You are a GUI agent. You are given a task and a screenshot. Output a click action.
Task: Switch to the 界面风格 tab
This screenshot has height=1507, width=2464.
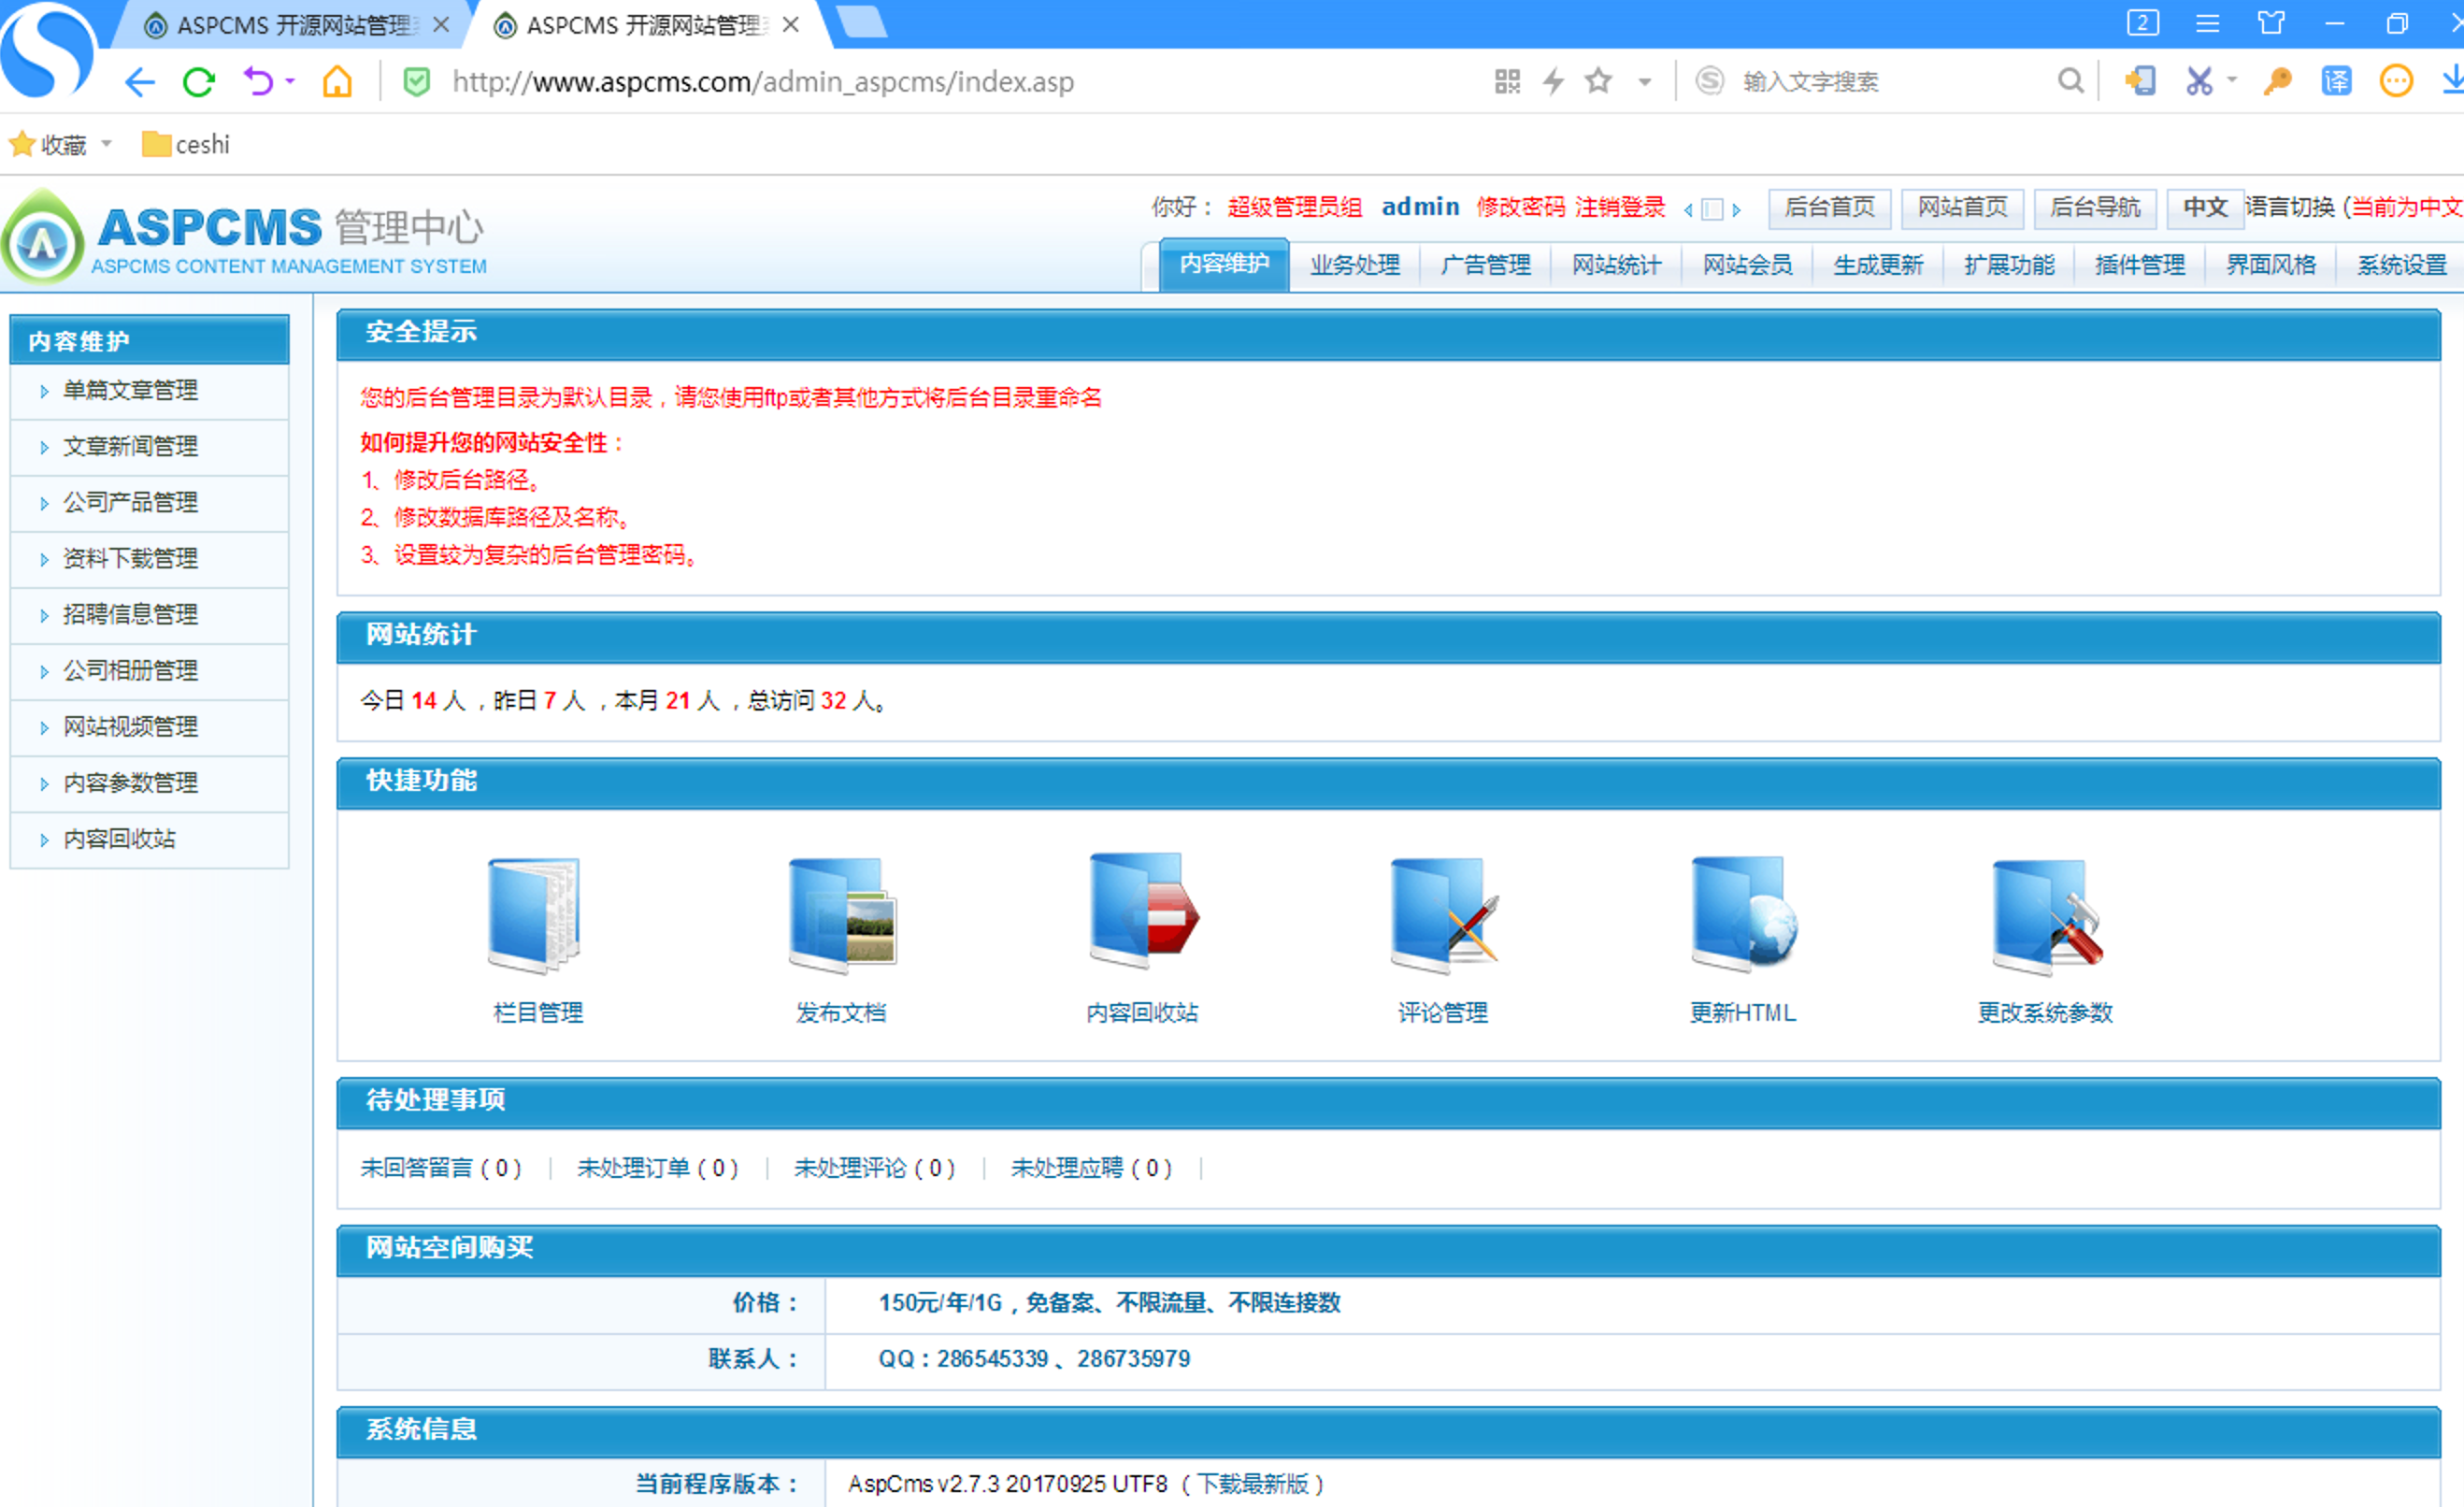tap(2271, 265)
